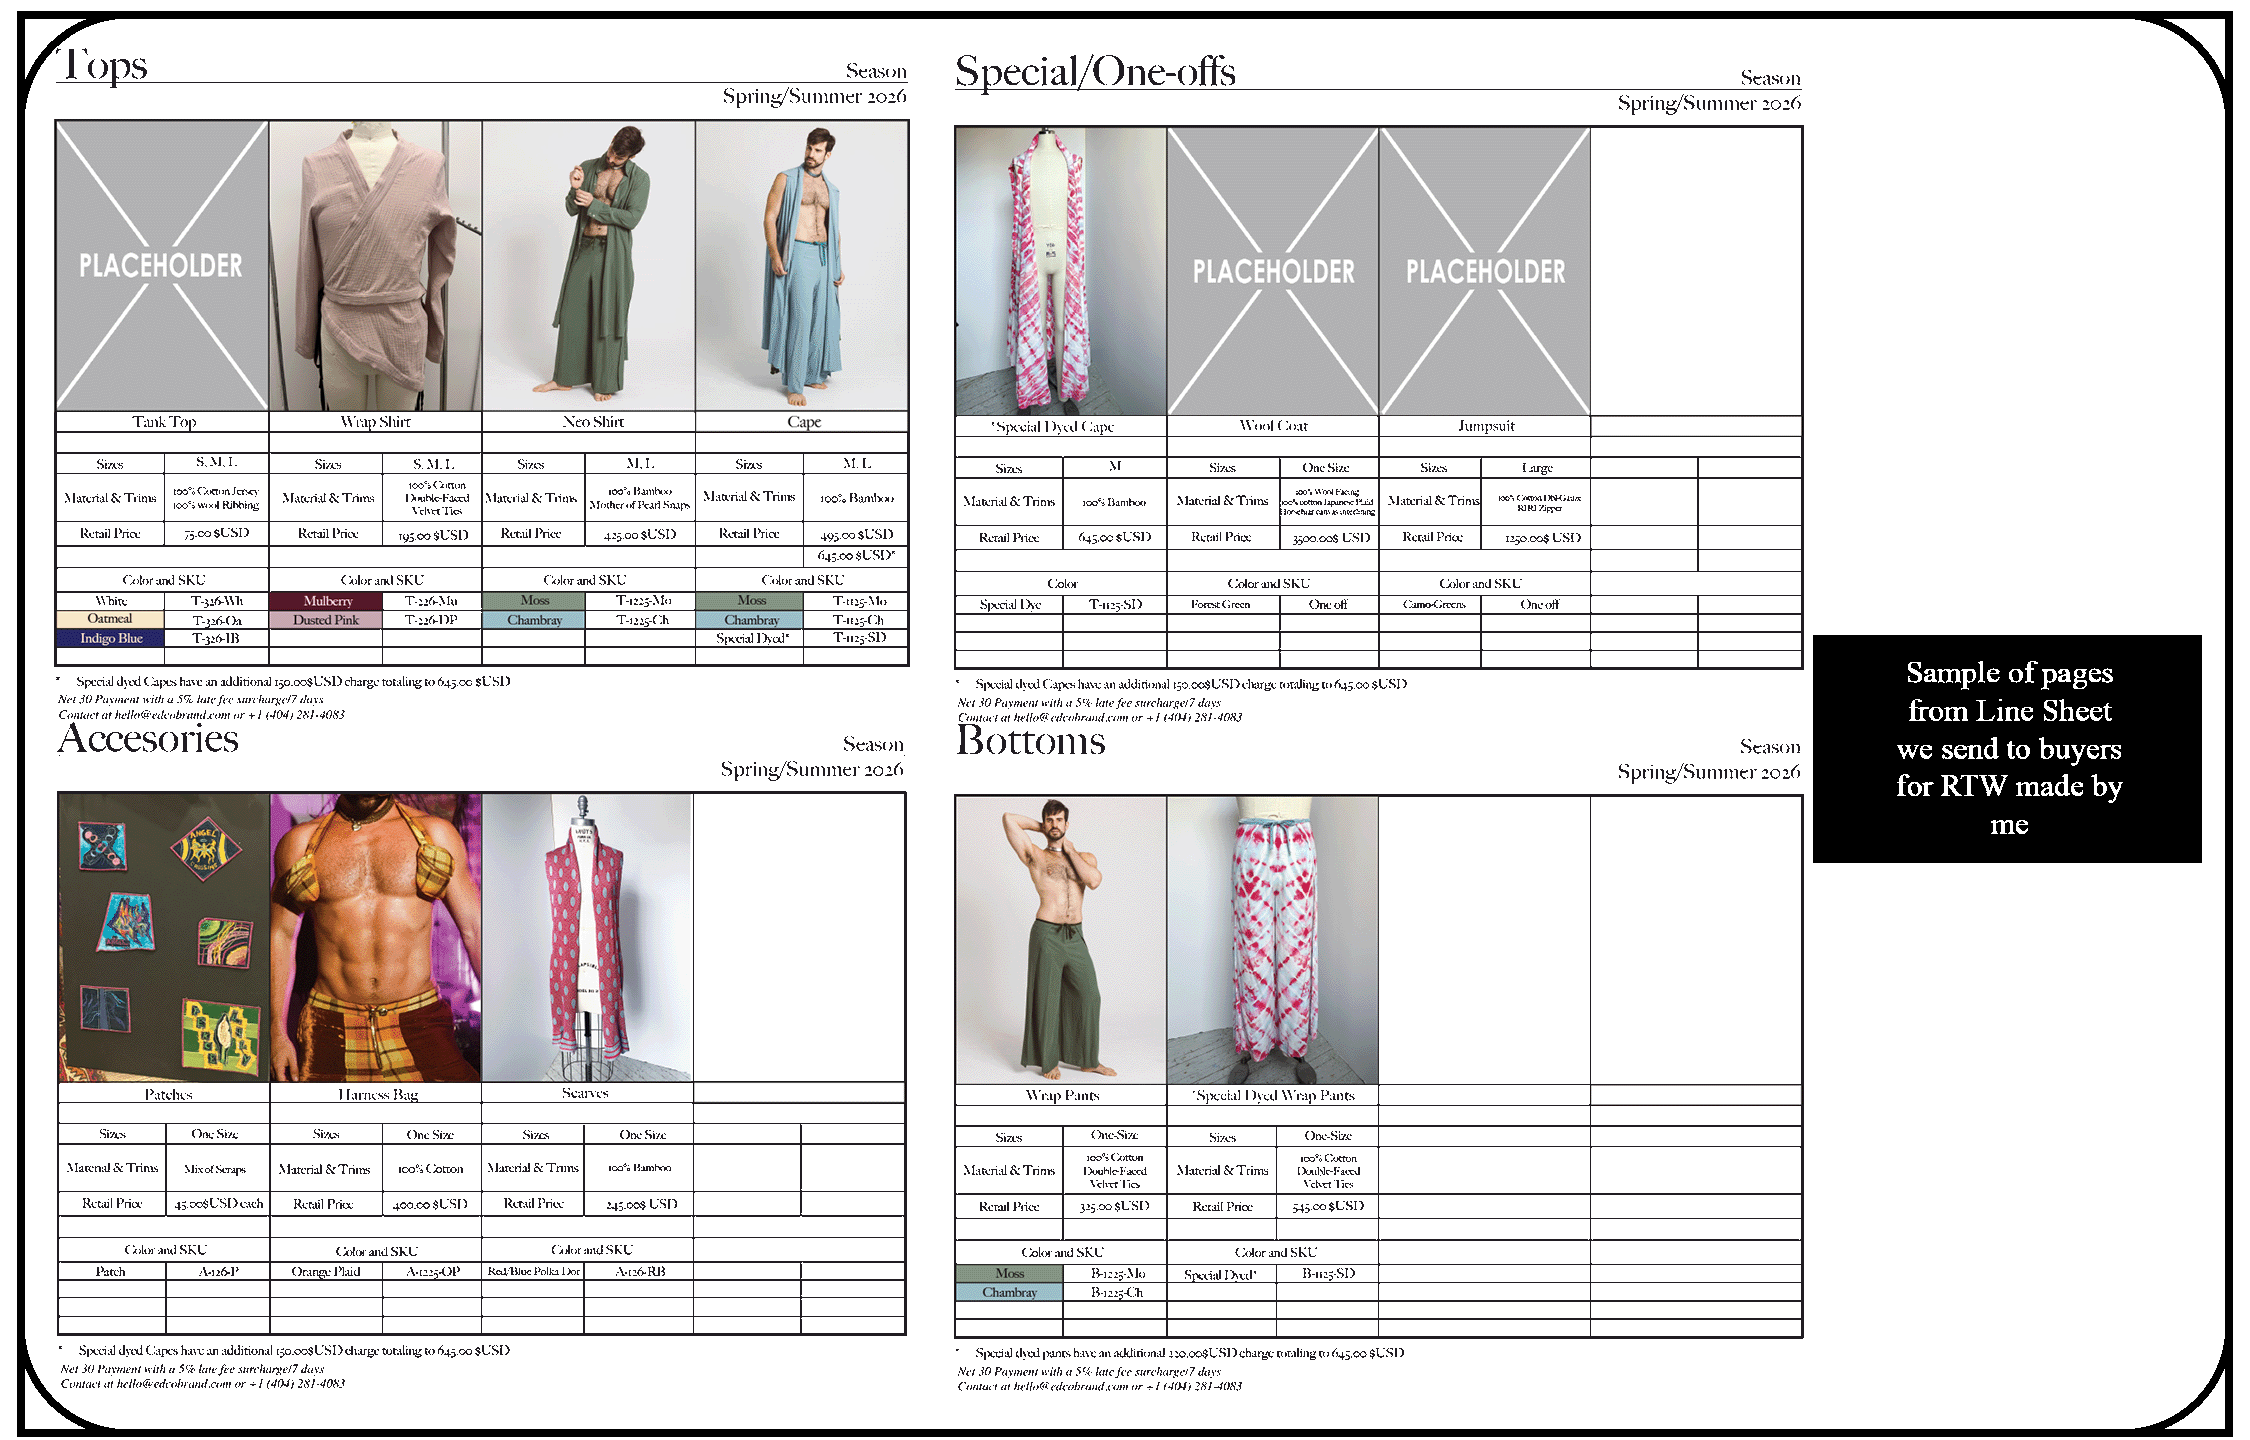Click the black Sample of pages caption box
This screenshot has height=1440, width=2250.
coord(2007,748)
